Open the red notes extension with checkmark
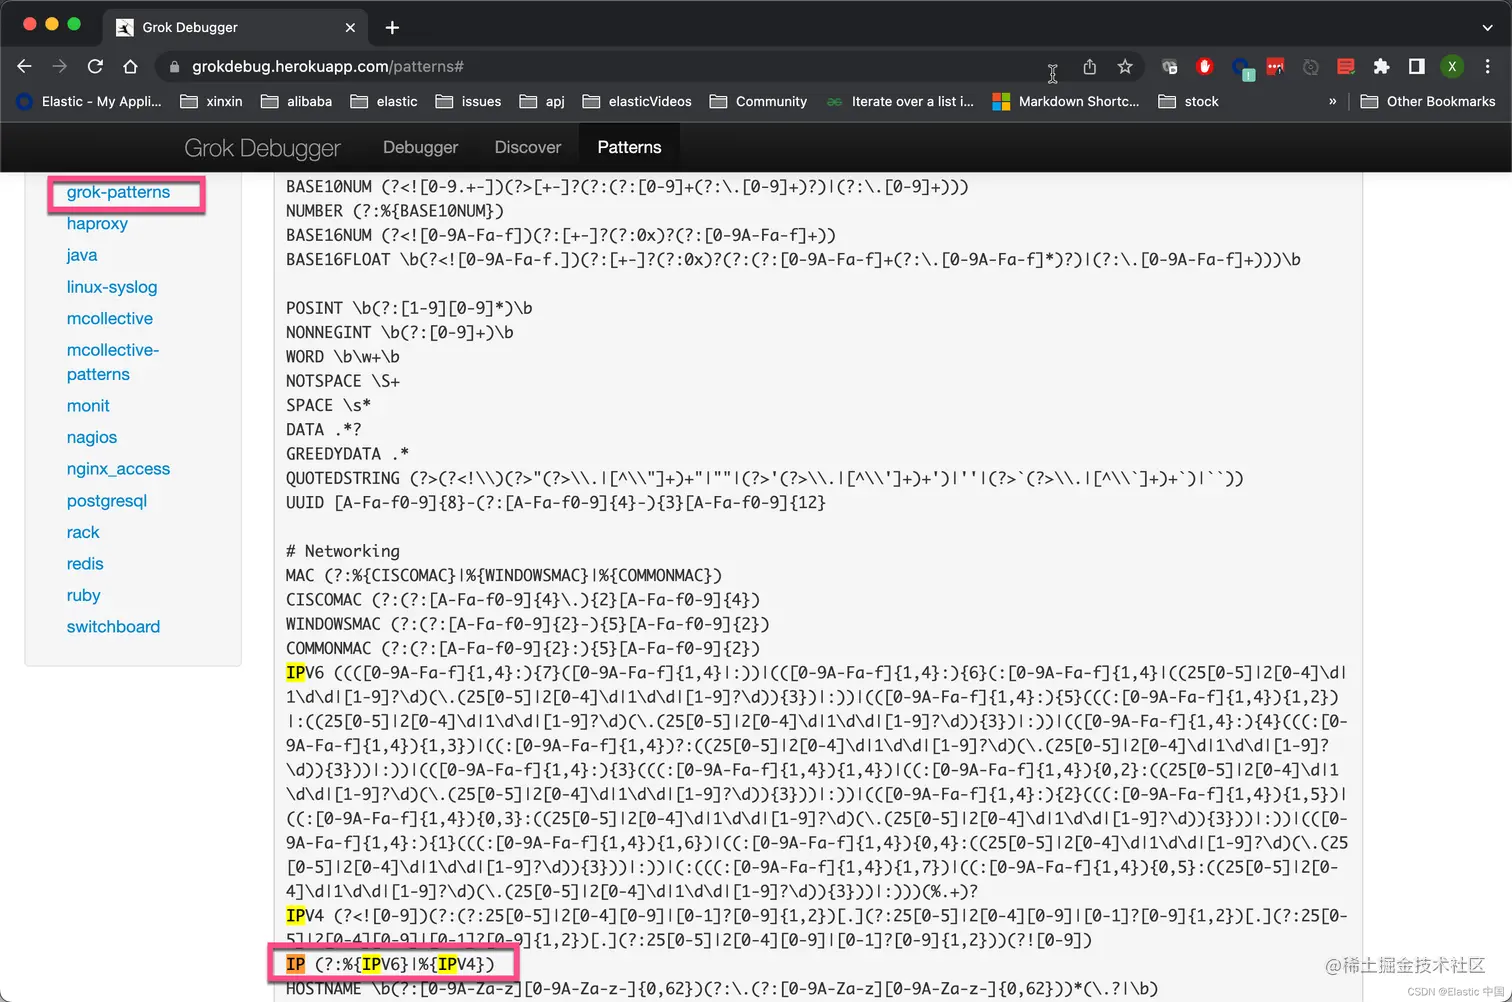Screen dimensions: 1512x1002 (x=1346, y=66)
